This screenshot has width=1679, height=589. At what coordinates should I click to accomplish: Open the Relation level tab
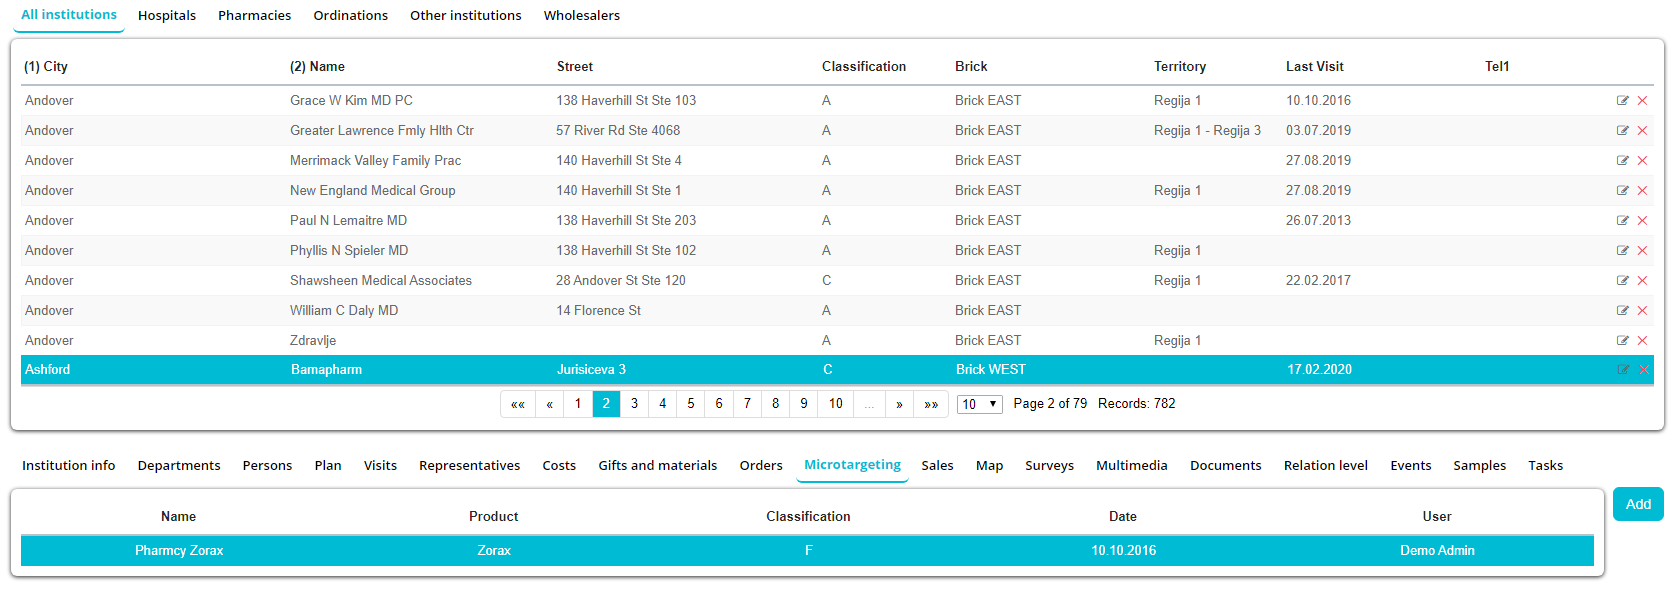pos(1325,466)
